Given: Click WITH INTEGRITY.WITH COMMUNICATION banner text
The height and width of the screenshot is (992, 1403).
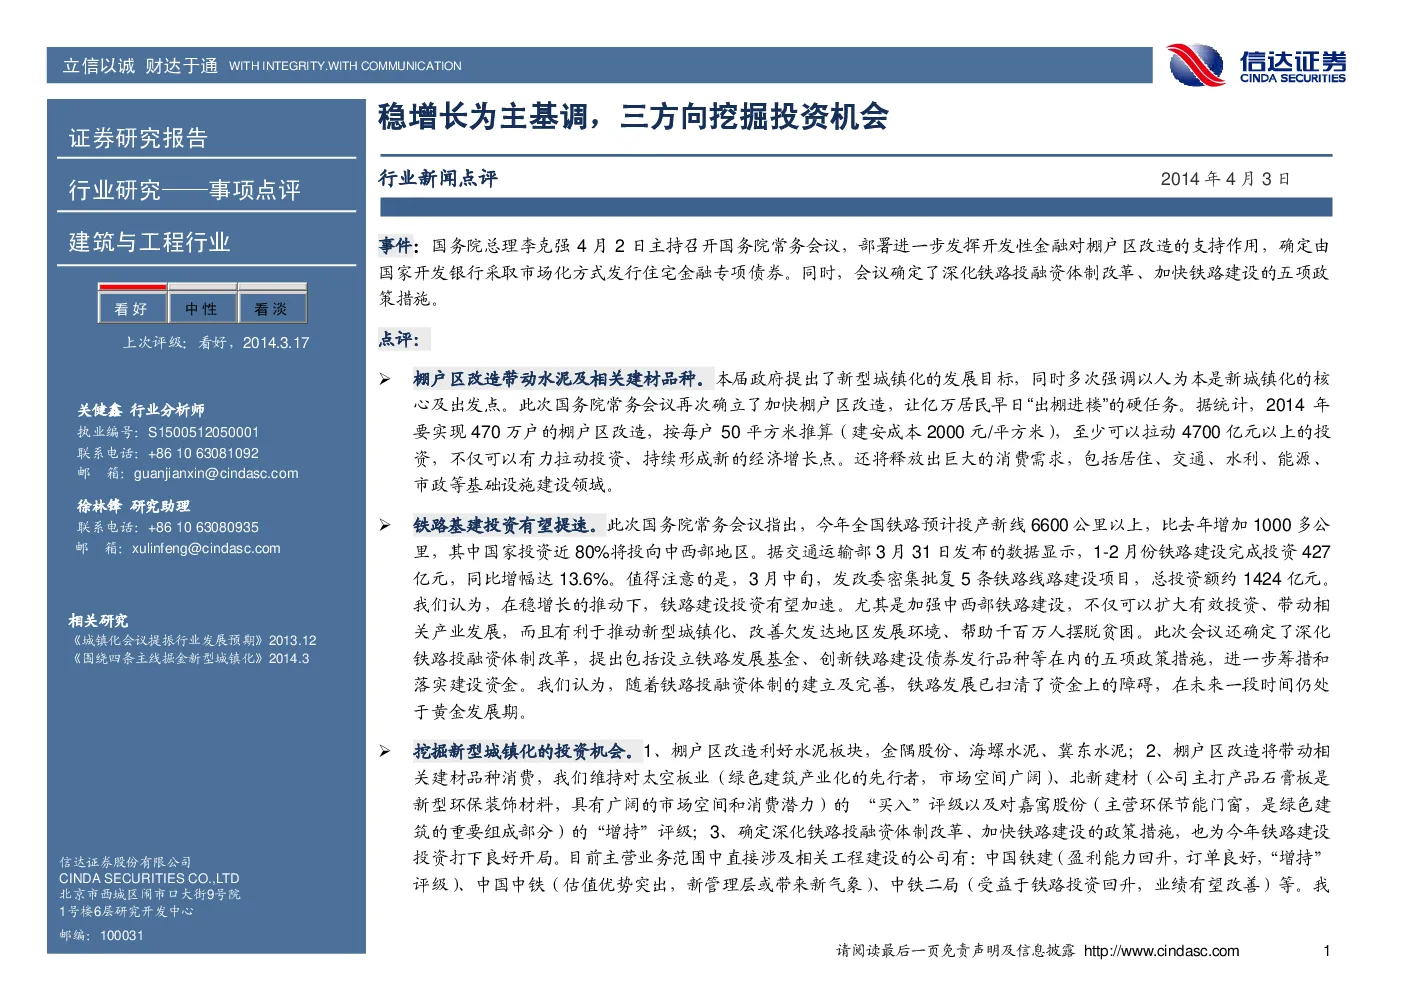Looking at the screenshot, I should tap(345, 66).
